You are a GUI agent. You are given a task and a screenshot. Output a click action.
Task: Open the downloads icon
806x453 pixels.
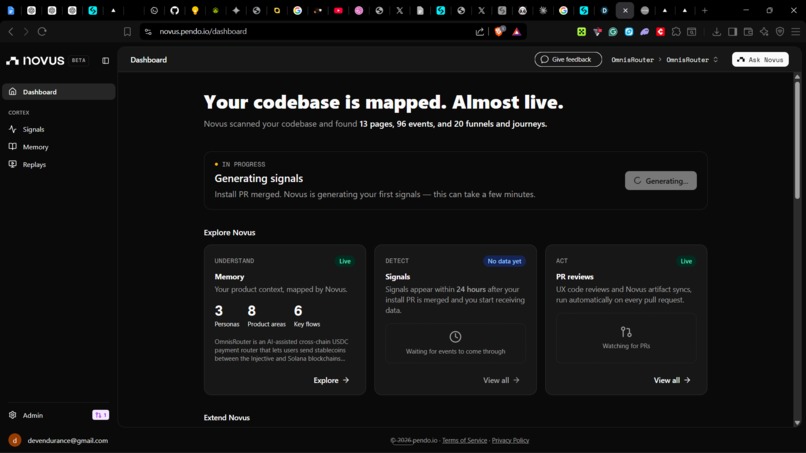tap(717, 31)
